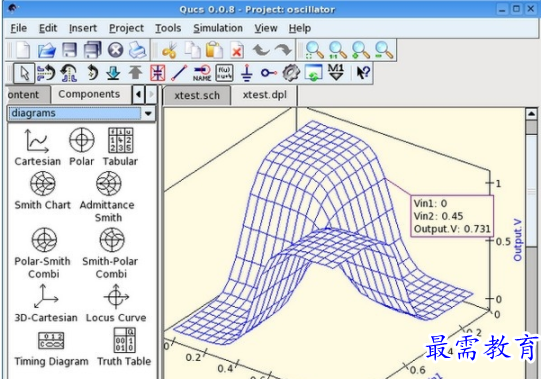Insert a wire label NAME tool
547x379 pixels.
202,73
